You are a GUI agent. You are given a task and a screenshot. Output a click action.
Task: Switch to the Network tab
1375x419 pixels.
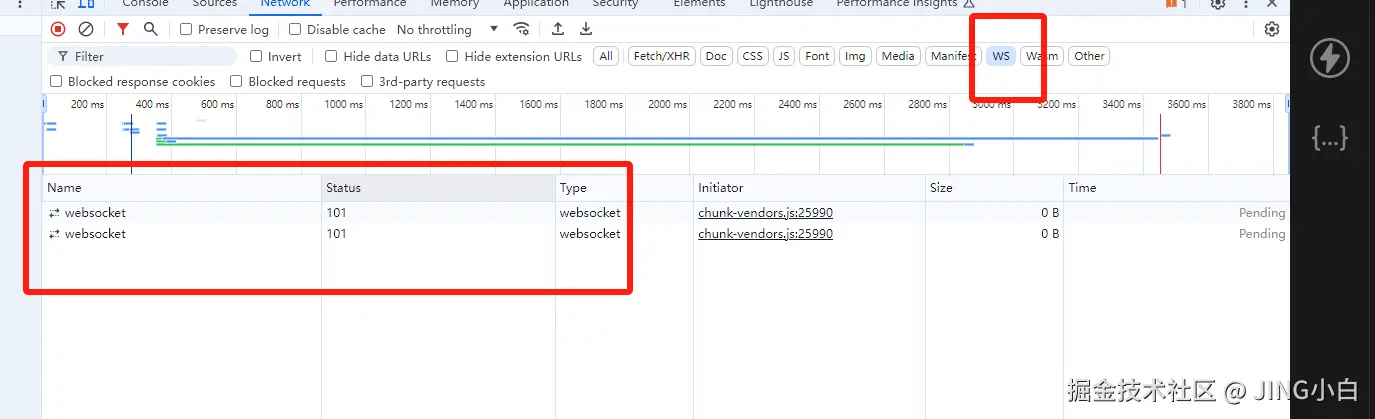285,4
